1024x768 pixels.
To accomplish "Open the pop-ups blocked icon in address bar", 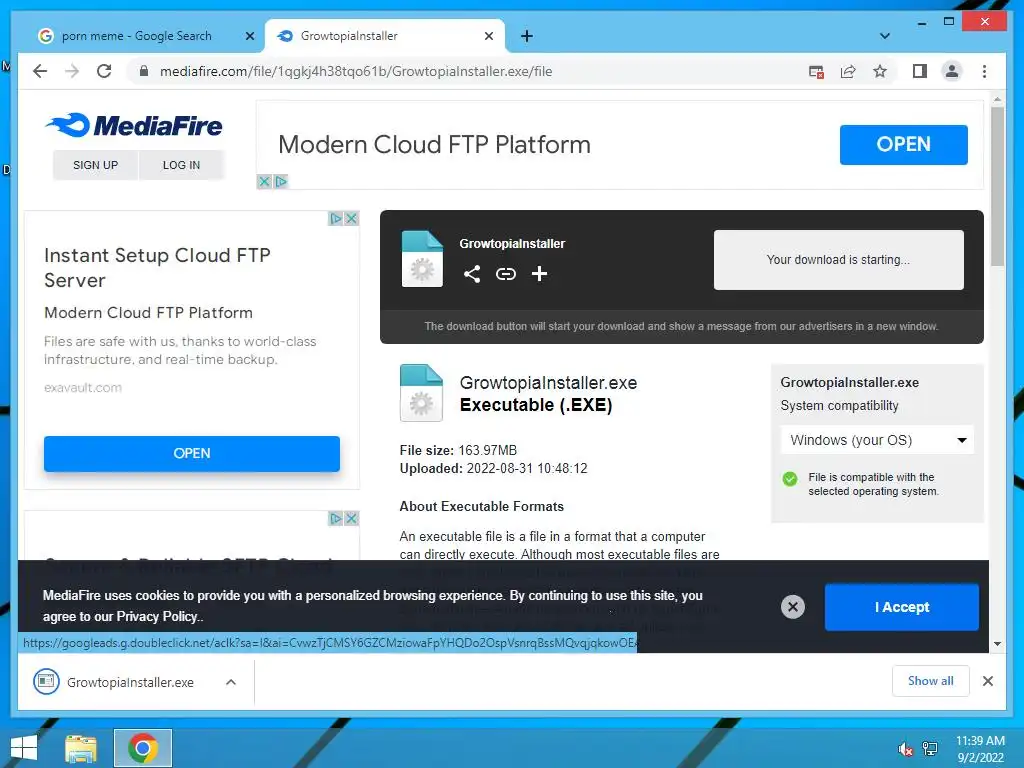I will click(x=816, y=71).
